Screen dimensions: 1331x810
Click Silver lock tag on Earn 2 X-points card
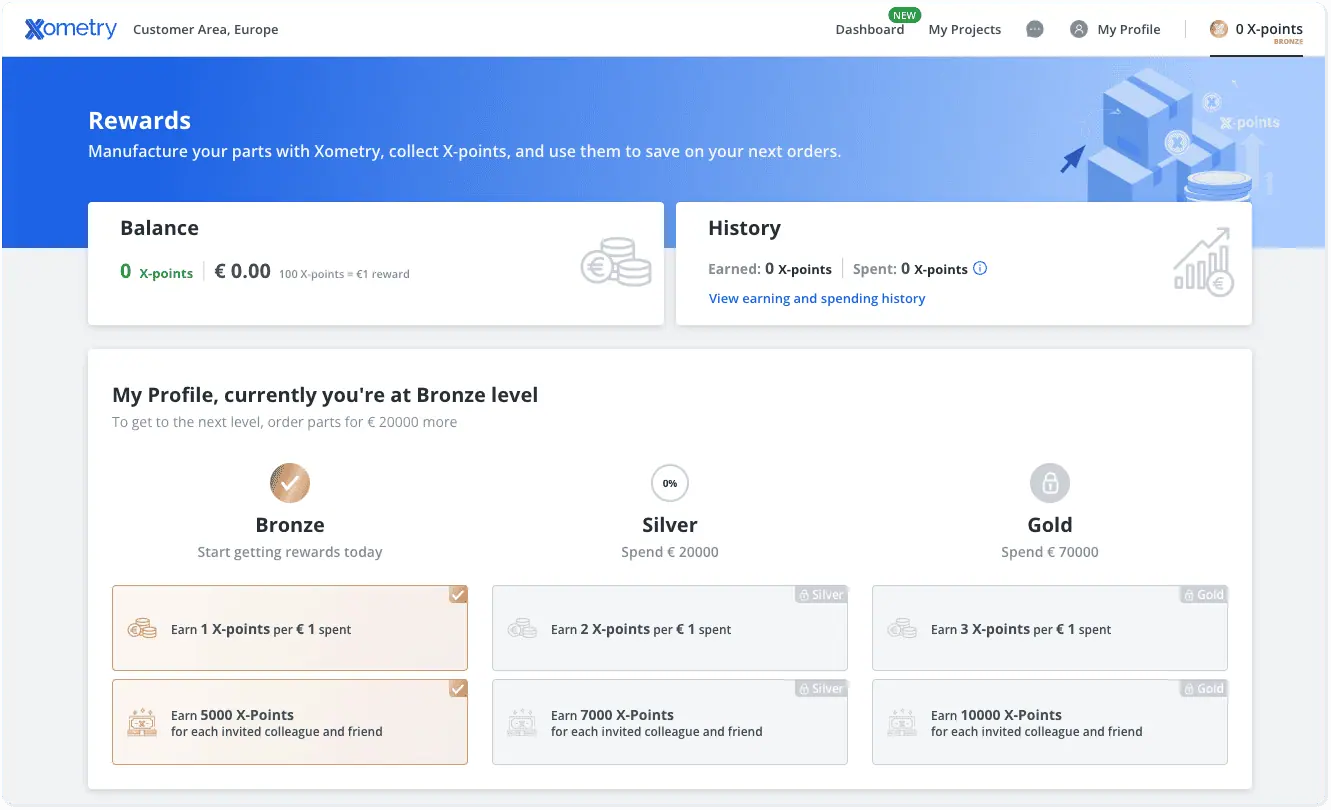[821, 594]
